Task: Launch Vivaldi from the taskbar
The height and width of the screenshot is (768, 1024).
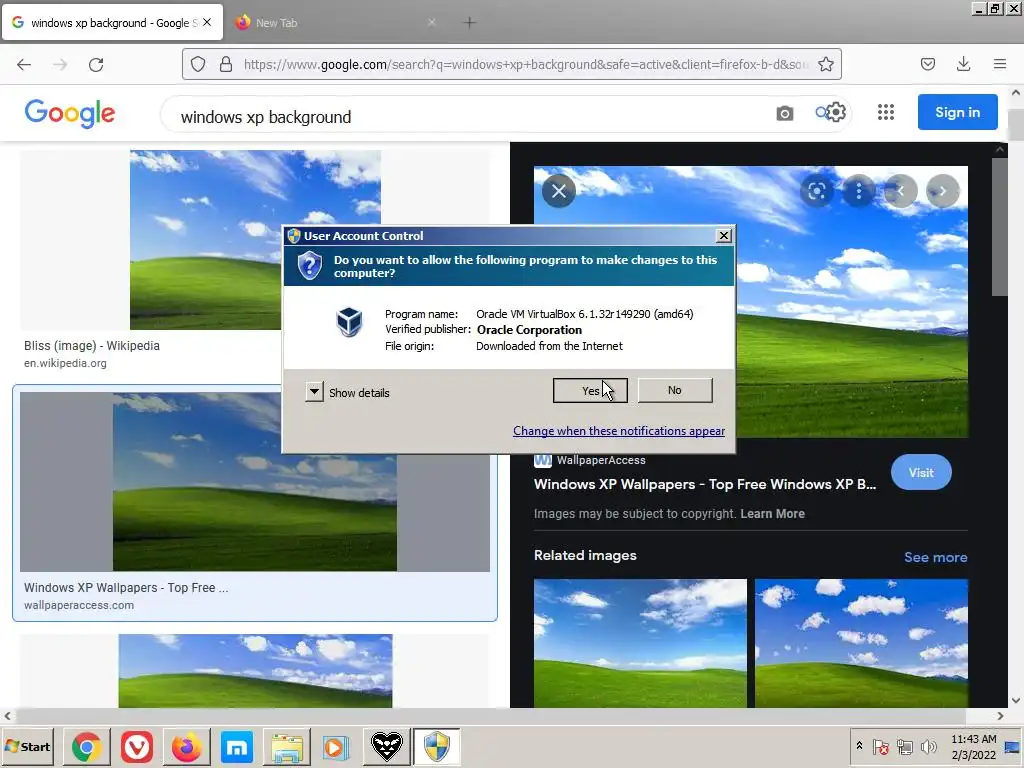Action: [x=136, y=746]
